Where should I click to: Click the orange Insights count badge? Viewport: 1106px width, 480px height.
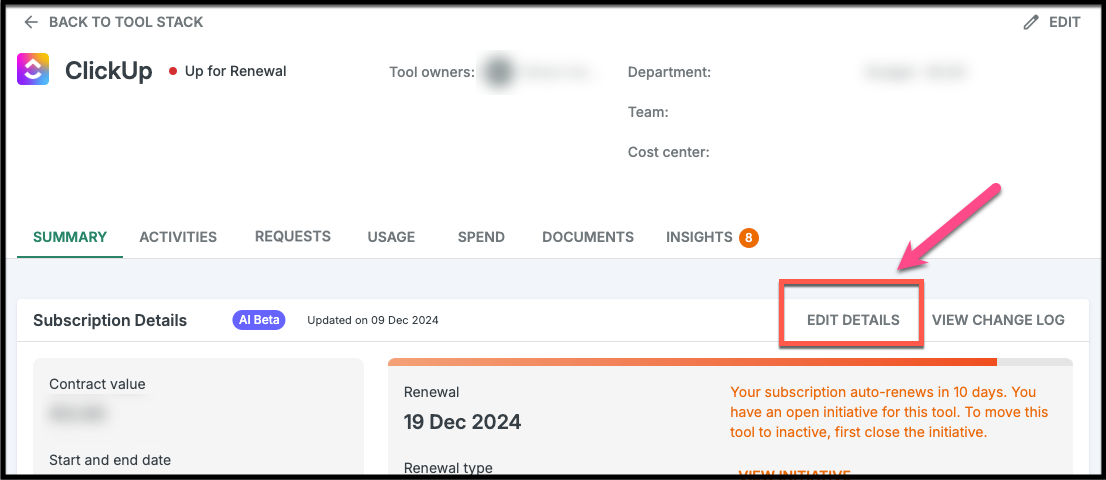click(x=749, y=238)
